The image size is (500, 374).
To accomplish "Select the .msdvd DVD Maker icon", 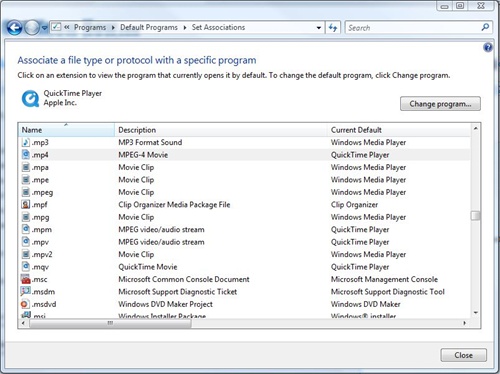I will pyautogui.click(x=25, y=304).
